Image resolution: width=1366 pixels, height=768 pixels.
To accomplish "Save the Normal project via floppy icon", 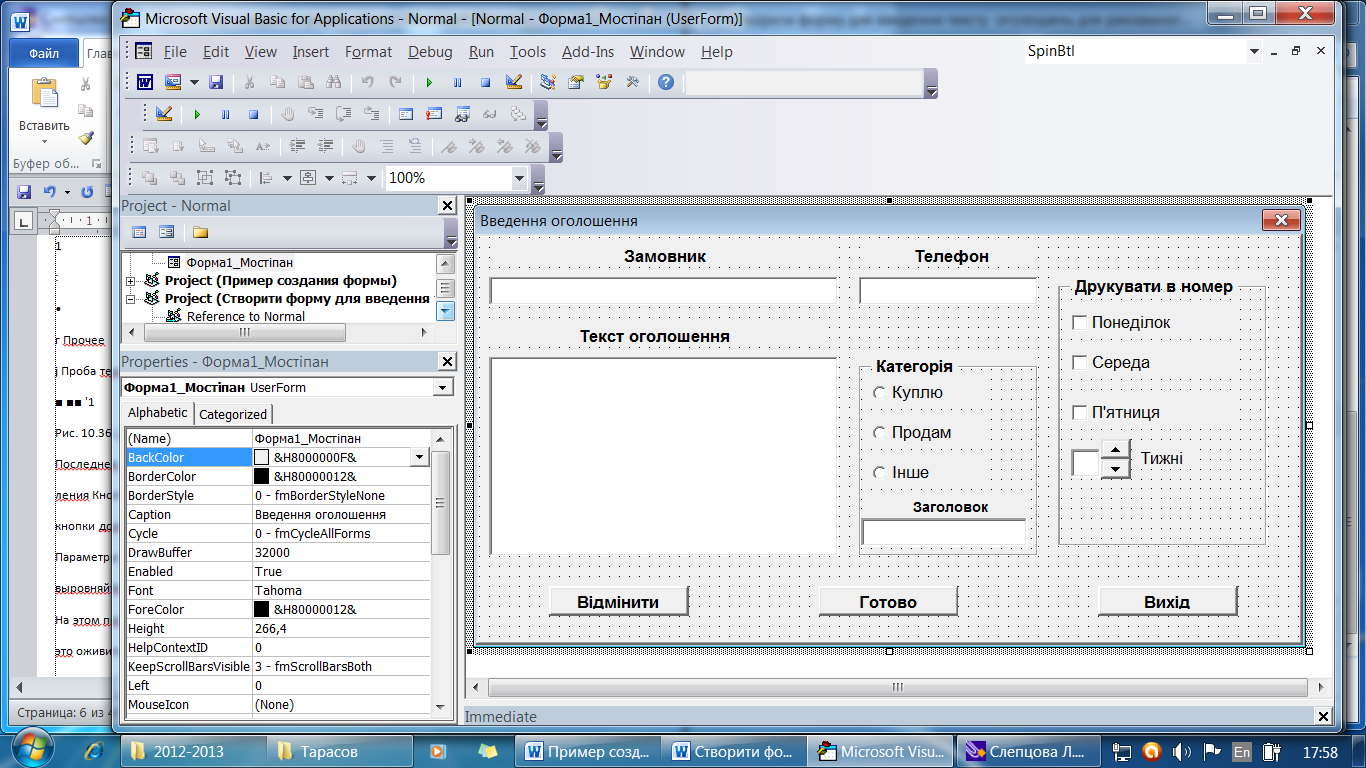I will pos(216,82).
